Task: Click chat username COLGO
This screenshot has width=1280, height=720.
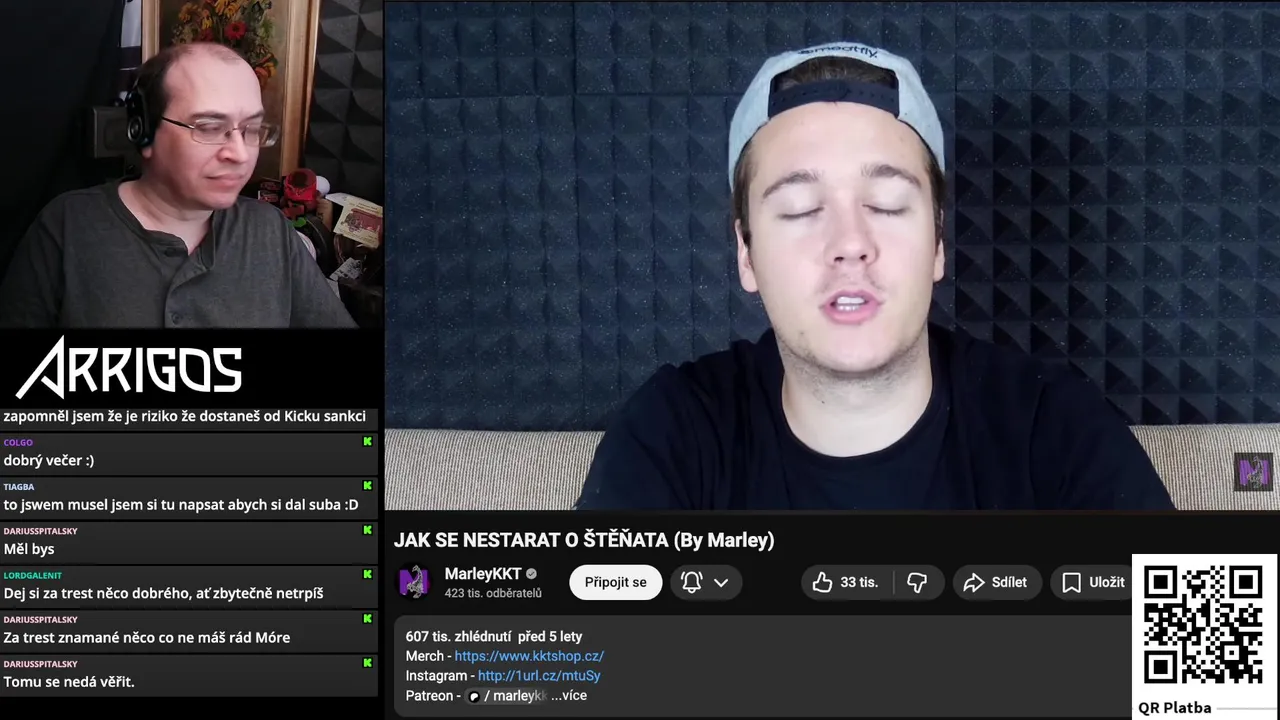Action: pos(18,442)
